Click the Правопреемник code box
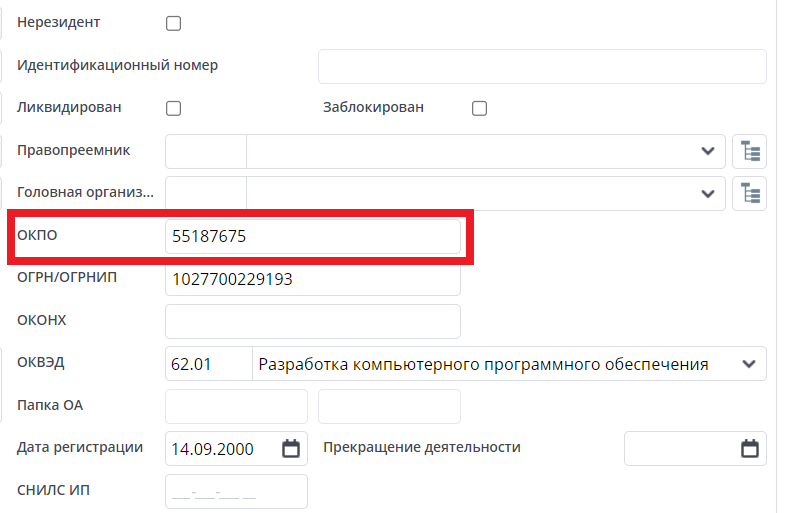 pos(205,152)
